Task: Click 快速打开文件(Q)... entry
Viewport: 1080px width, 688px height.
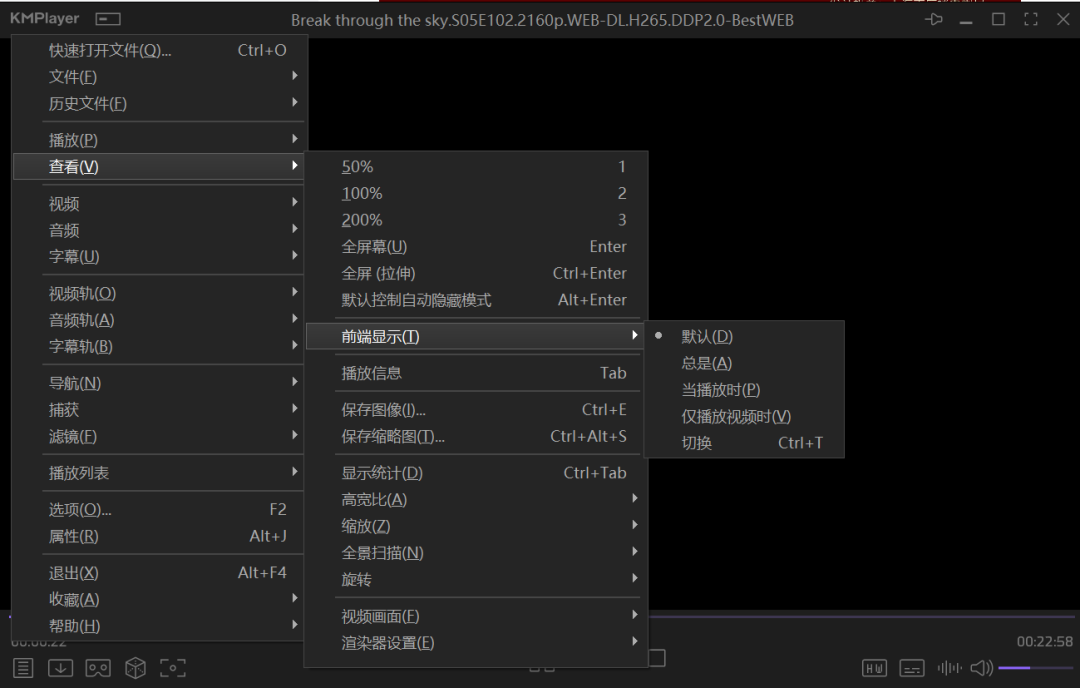Action: point(158,50)
